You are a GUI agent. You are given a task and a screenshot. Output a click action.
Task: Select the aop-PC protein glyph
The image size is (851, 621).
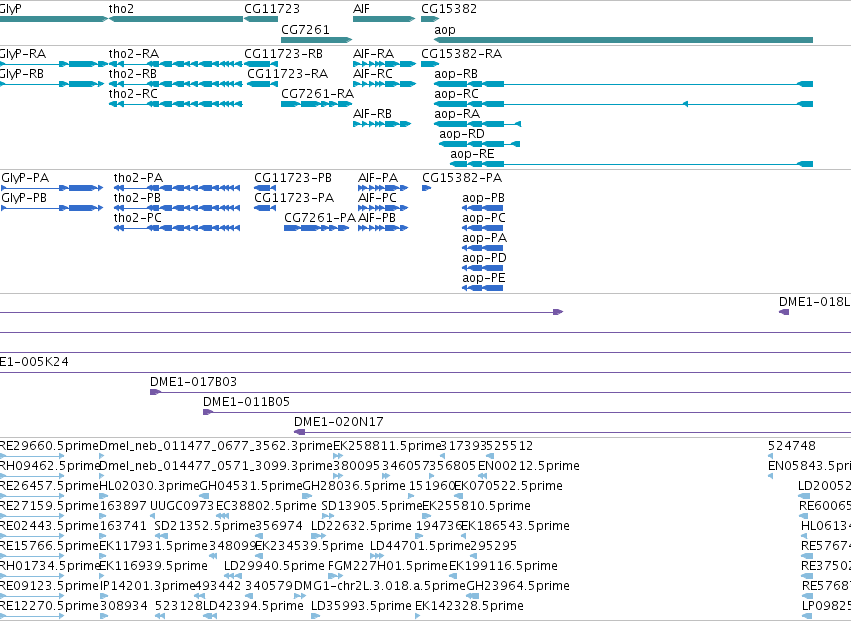(482, 229)
